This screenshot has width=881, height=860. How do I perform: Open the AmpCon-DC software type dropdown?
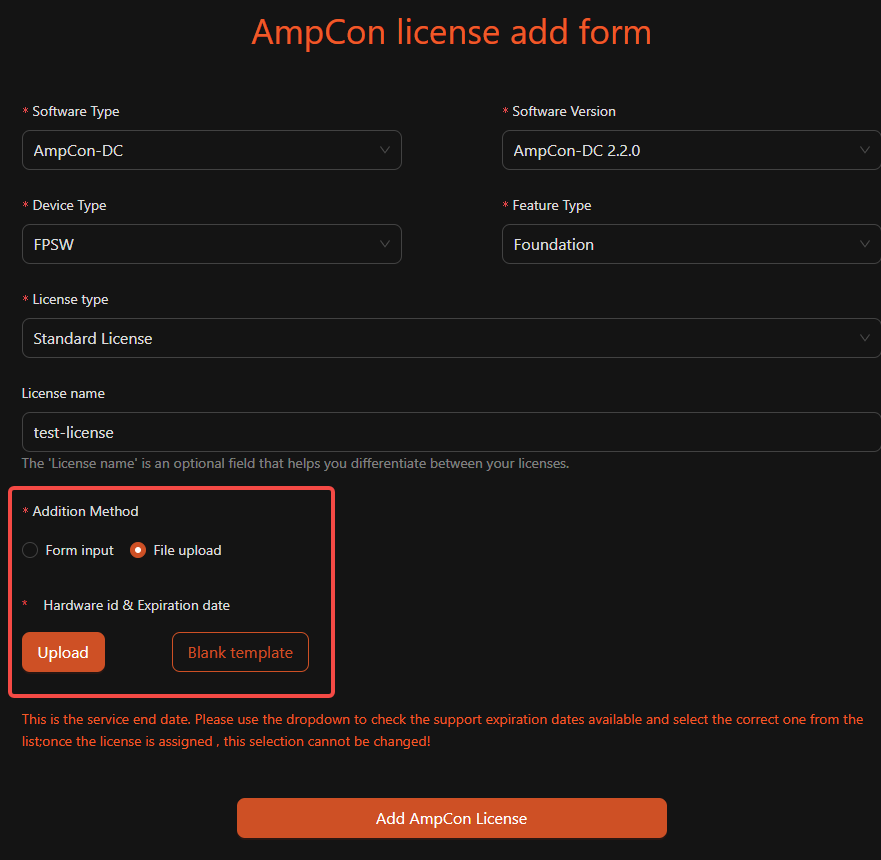[x=200, y=151]
